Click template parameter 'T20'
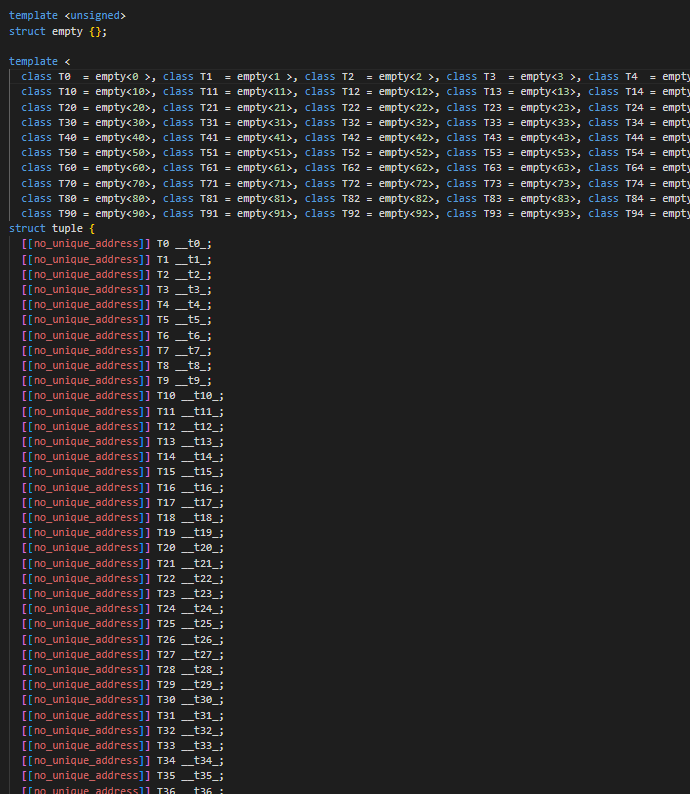Viewport: 690px width, 794px height. [x=67, y=107]
